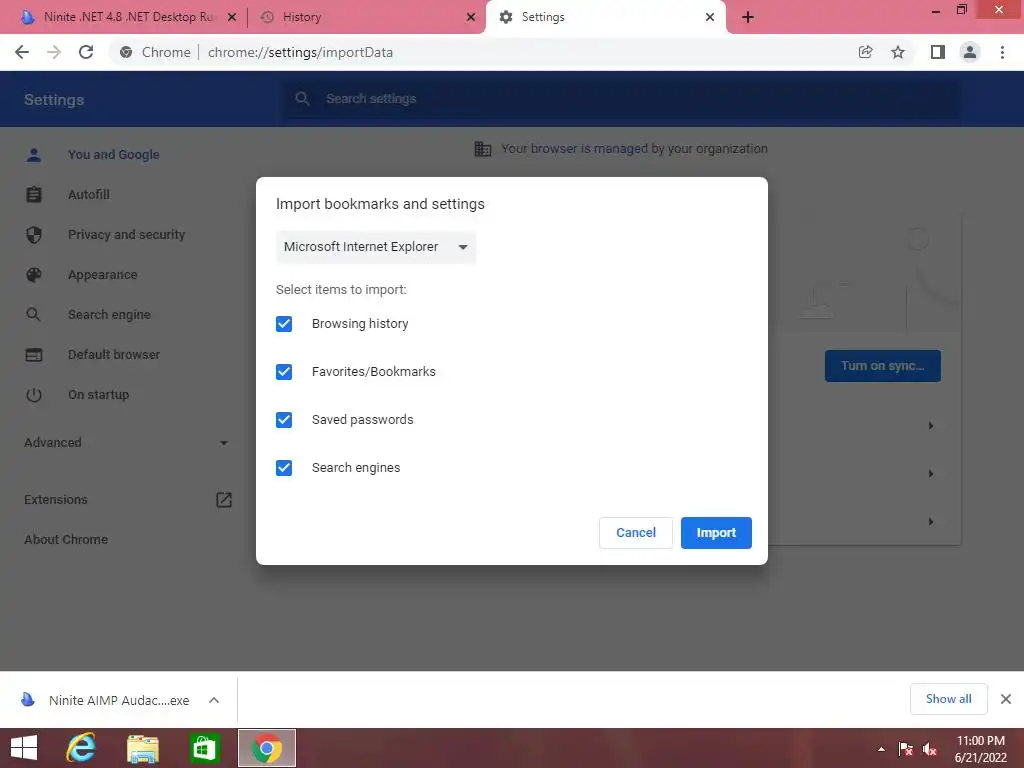Bookmark this page with the star icon
This screenshot has height=768, width=1024.
click(x=898, y=52)
